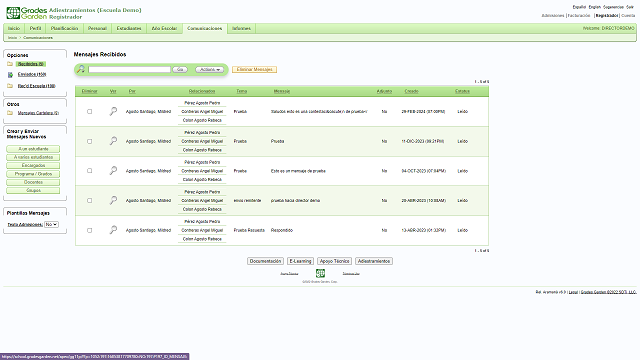Tick checkbox for 'Este es un mensaje de prueba'

[x=89, y=171]
